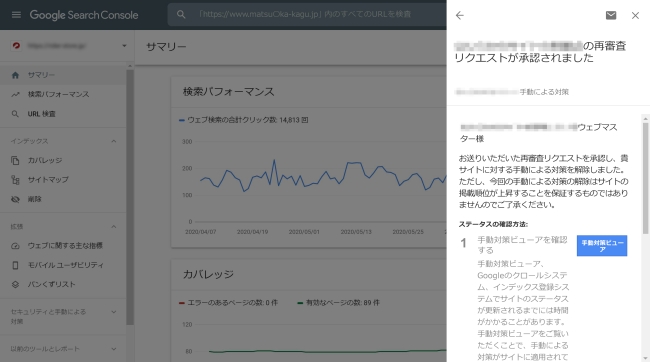Open ウェブに関する主な指標 in the sidebar
Viewport: 650px width, 362px height.
(63, 245)
